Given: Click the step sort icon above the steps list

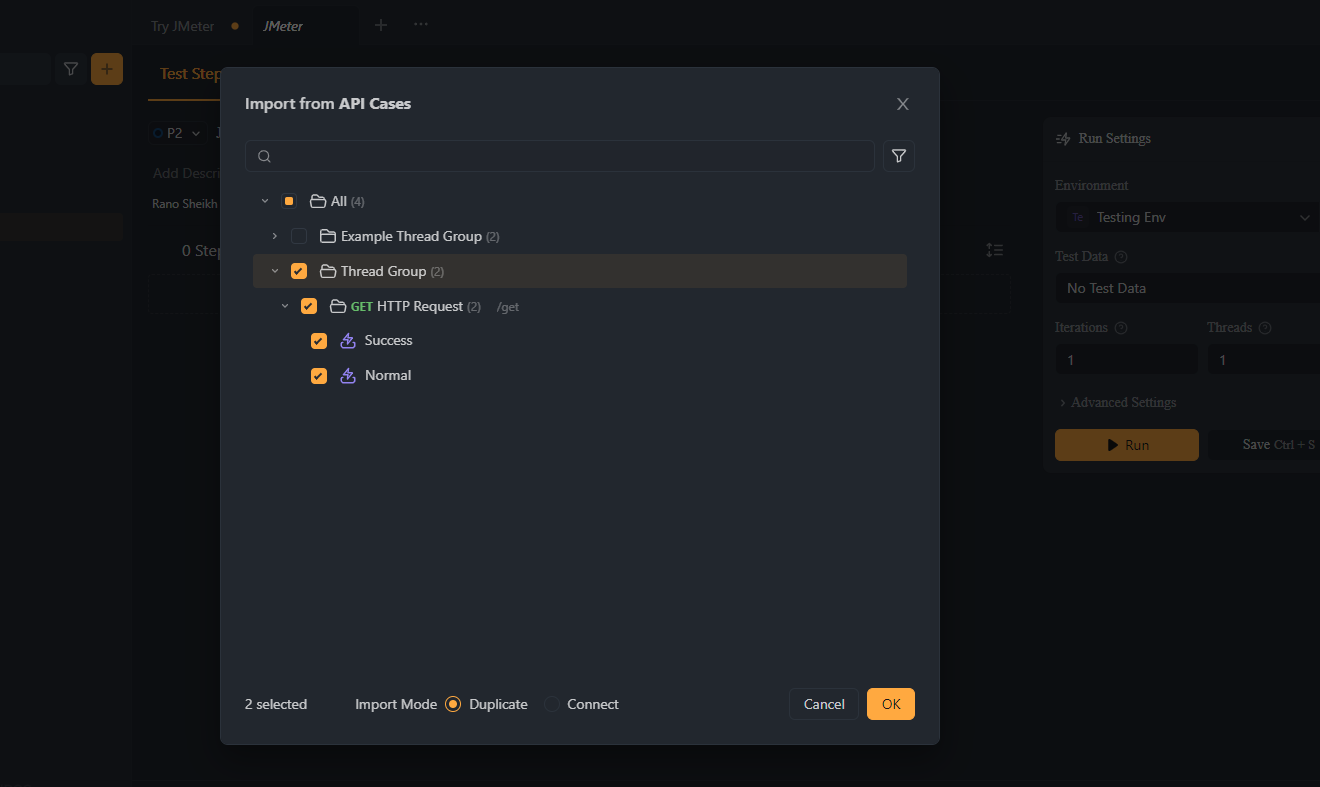Looking at the screenshot, I should point(994,250).
